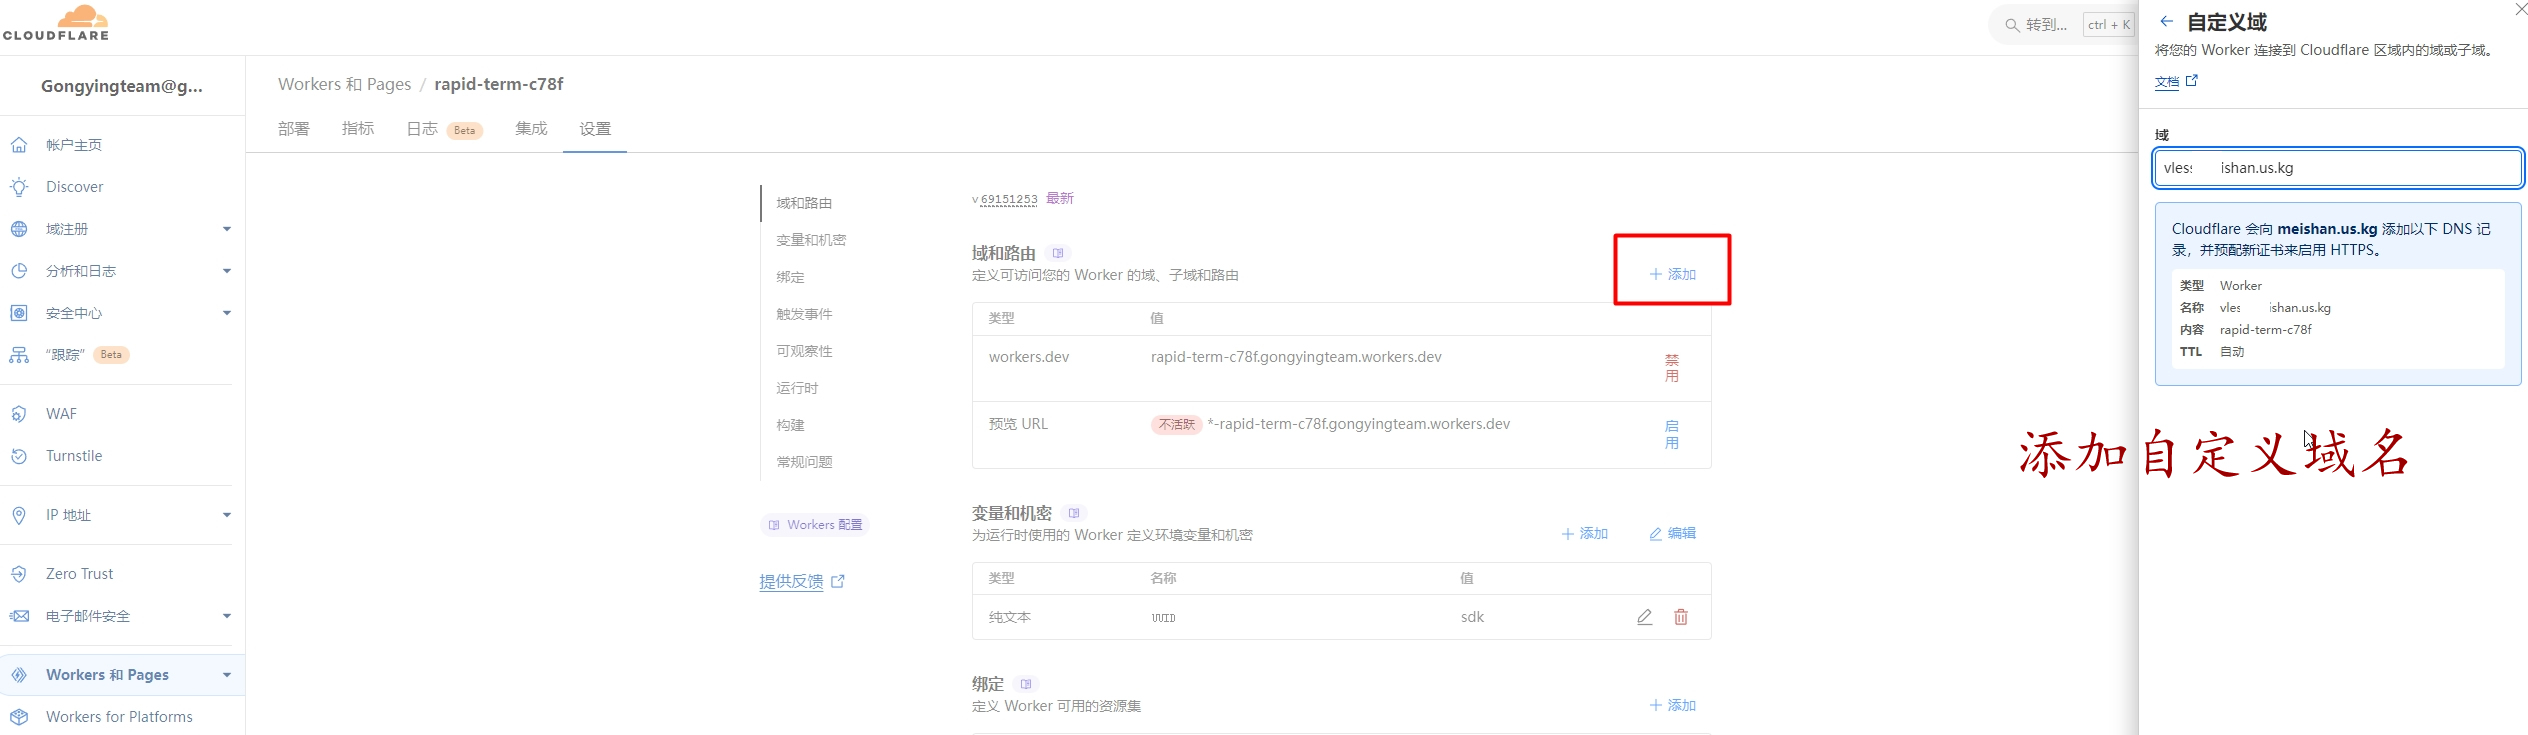Collapse the Workers 和 Pages menu

[227, 675]
